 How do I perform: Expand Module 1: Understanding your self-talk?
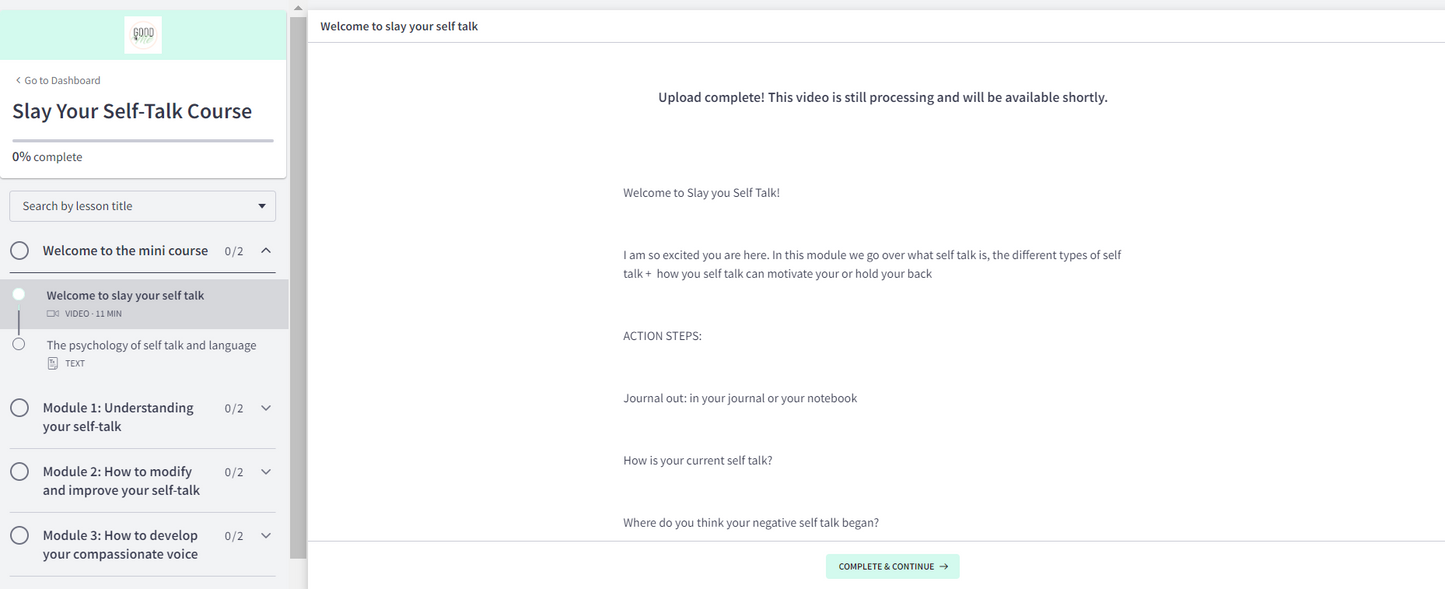point(266,408)
